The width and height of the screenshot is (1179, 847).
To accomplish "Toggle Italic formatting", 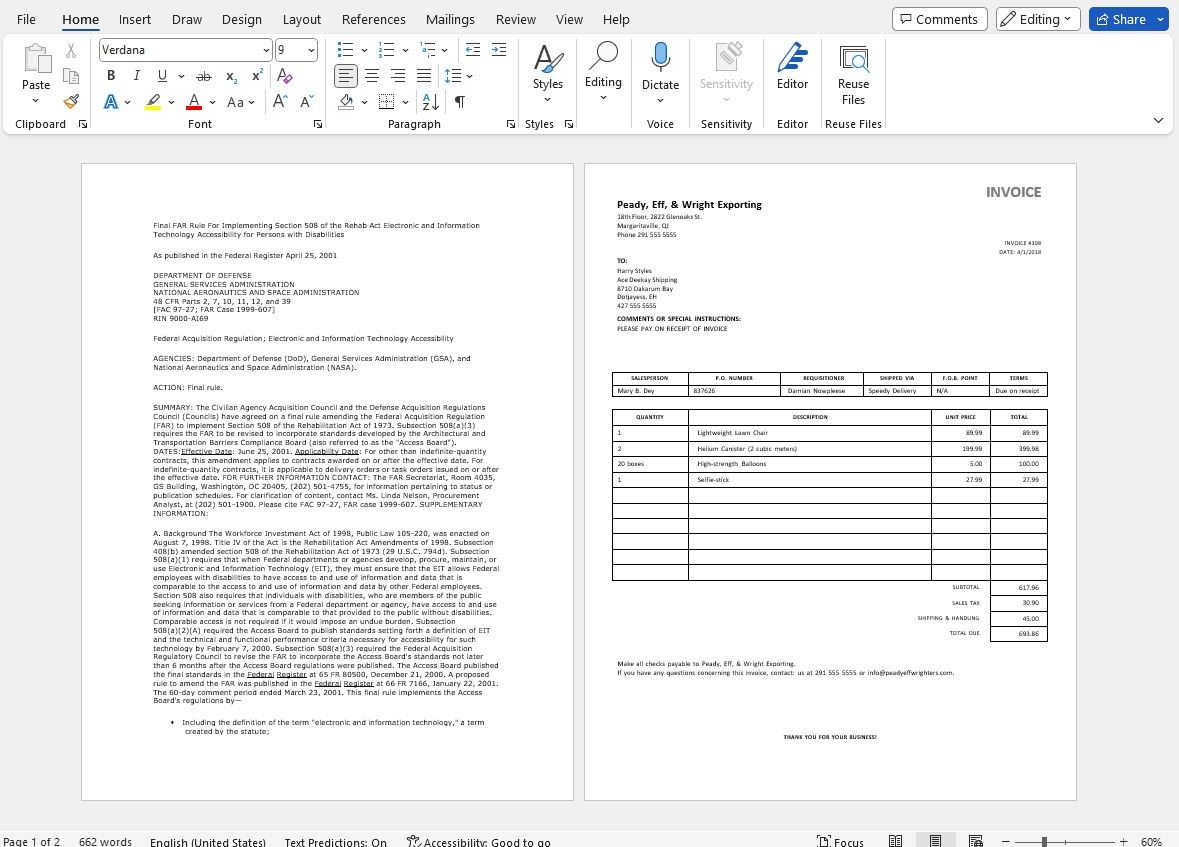I will [137, 76].
